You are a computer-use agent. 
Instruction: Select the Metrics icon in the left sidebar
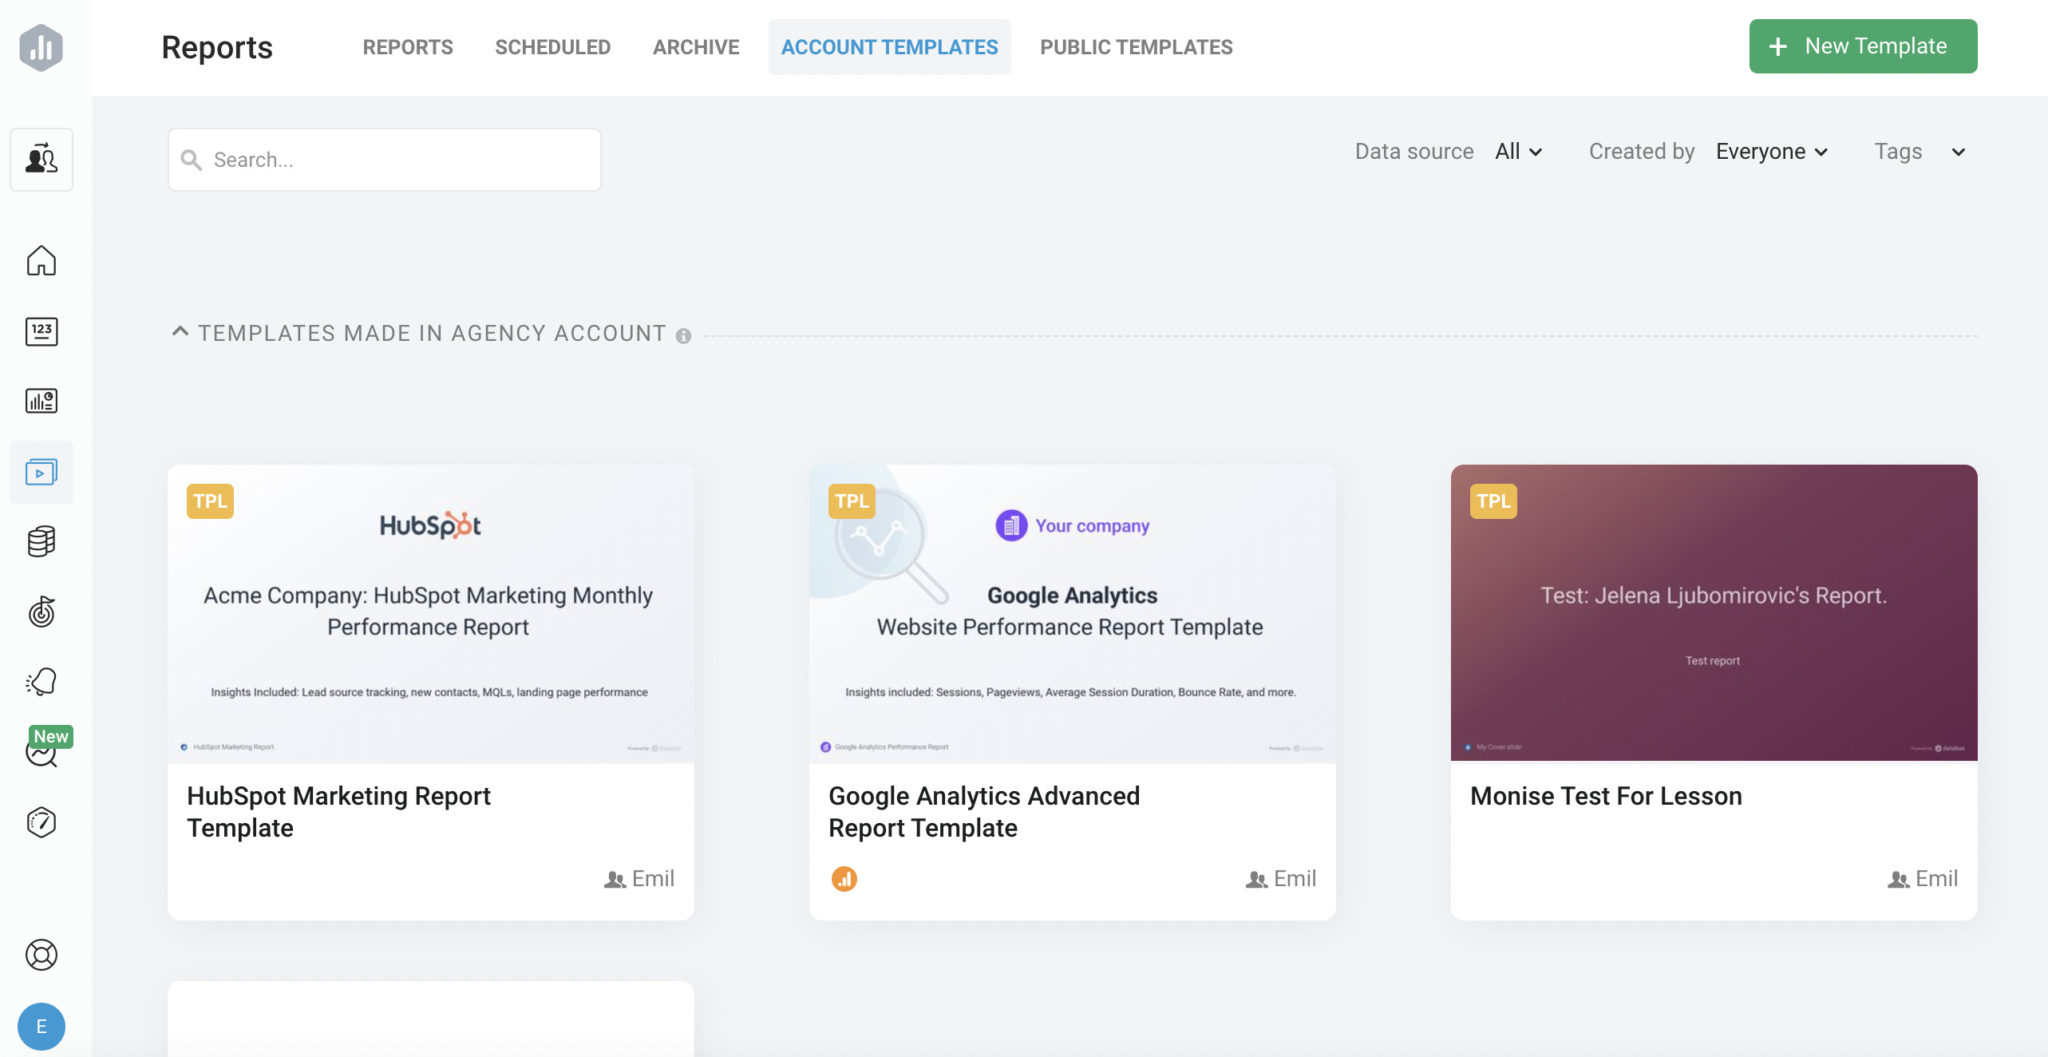click(42, 331)
